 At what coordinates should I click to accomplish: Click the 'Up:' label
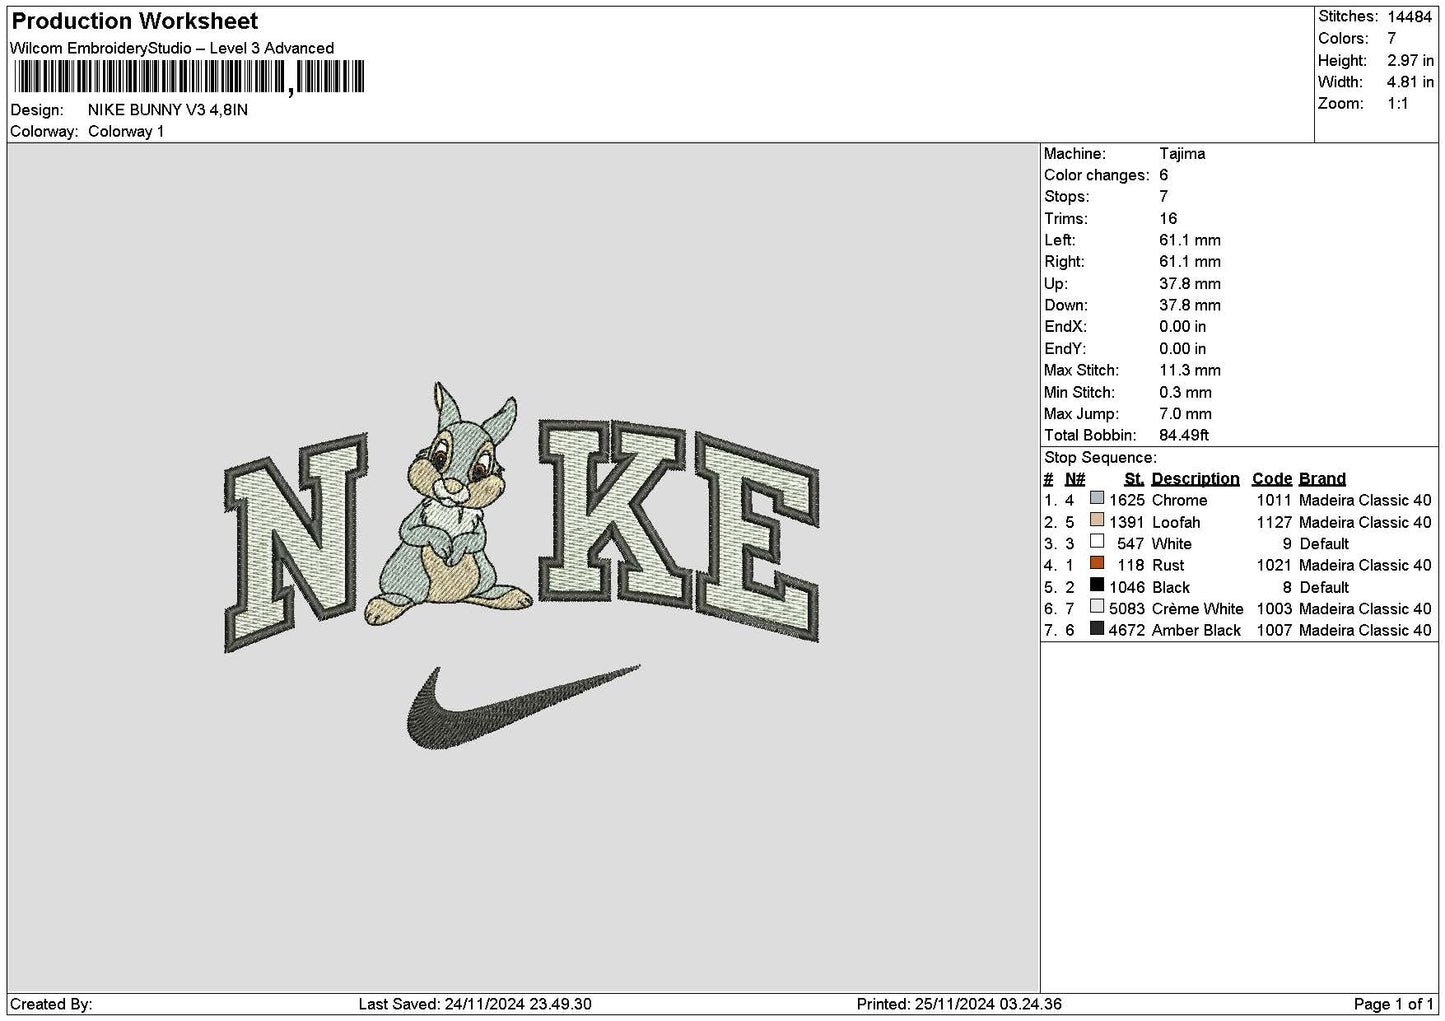[x=1056, y=284]
